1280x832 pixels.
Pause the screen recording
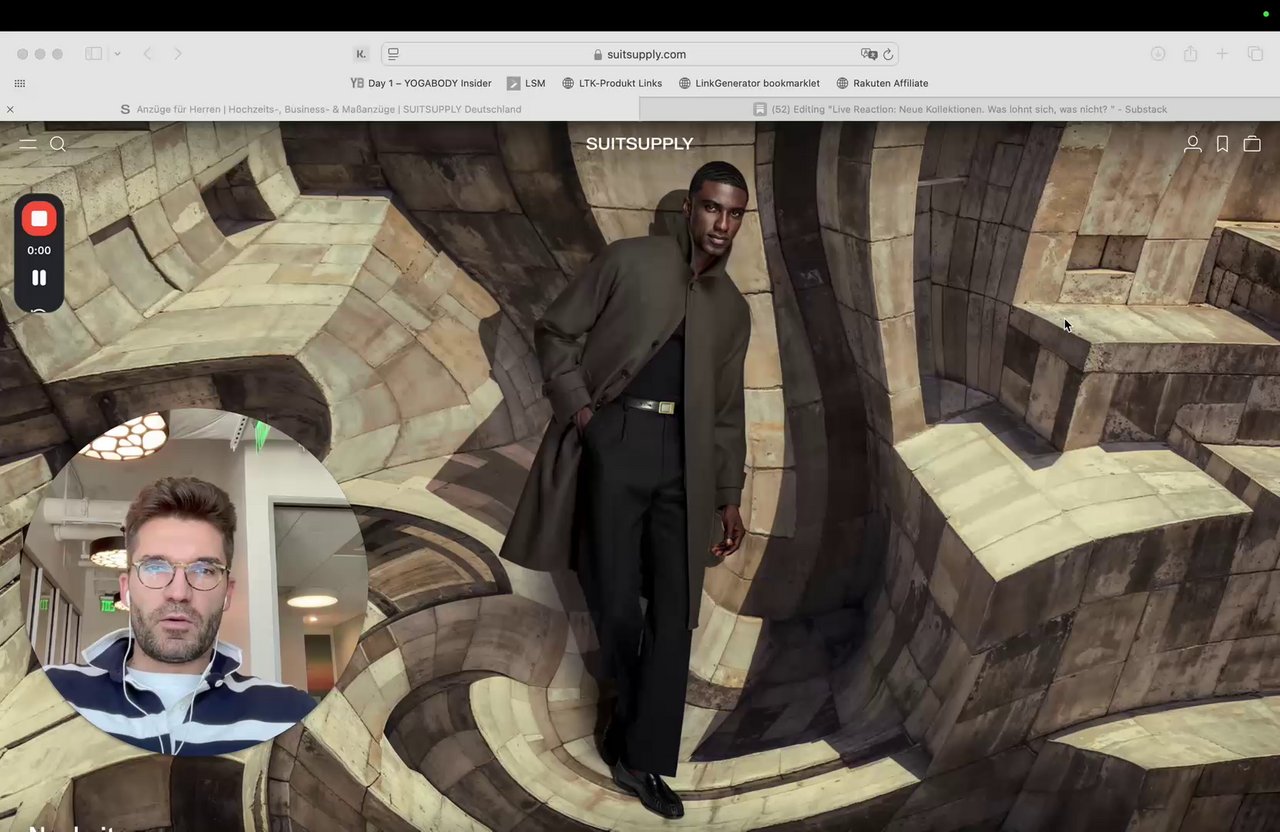tap(39, 278)
